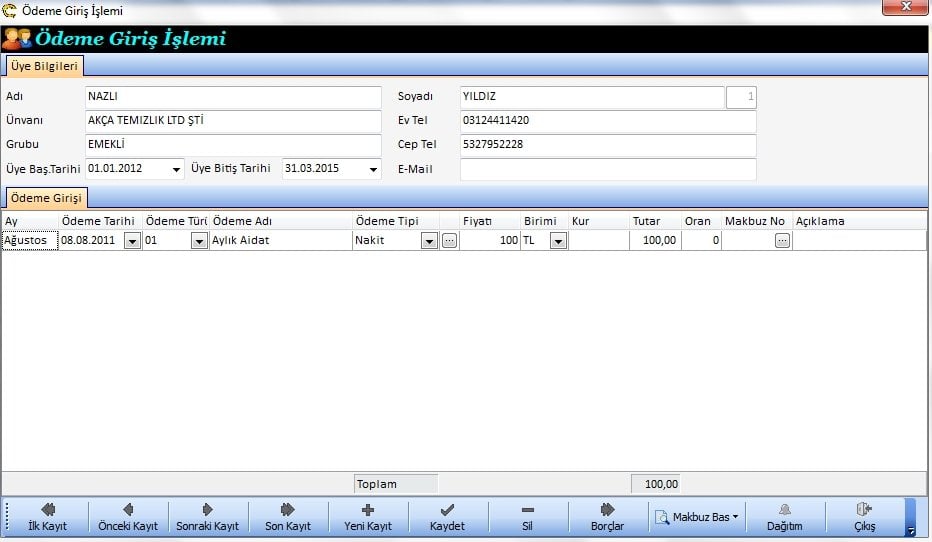Add a new record with Yeni Kayıt
The image size is (932, 542).
(367, 517)
